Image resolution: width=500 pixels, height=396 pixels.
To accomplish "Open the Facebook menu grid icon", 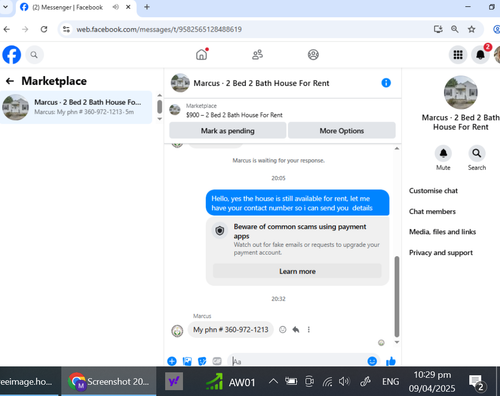I will [458, 55].
